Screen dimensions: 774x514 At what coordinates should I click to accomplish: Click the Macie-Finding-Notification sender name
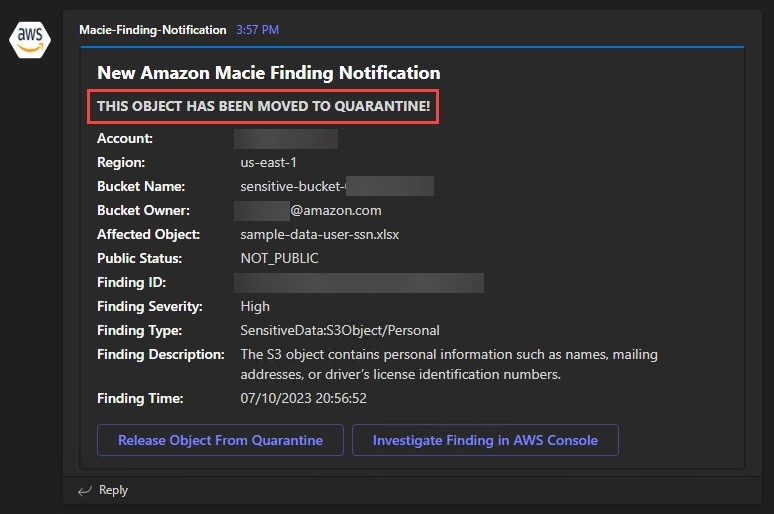click(x=153, y=30)
